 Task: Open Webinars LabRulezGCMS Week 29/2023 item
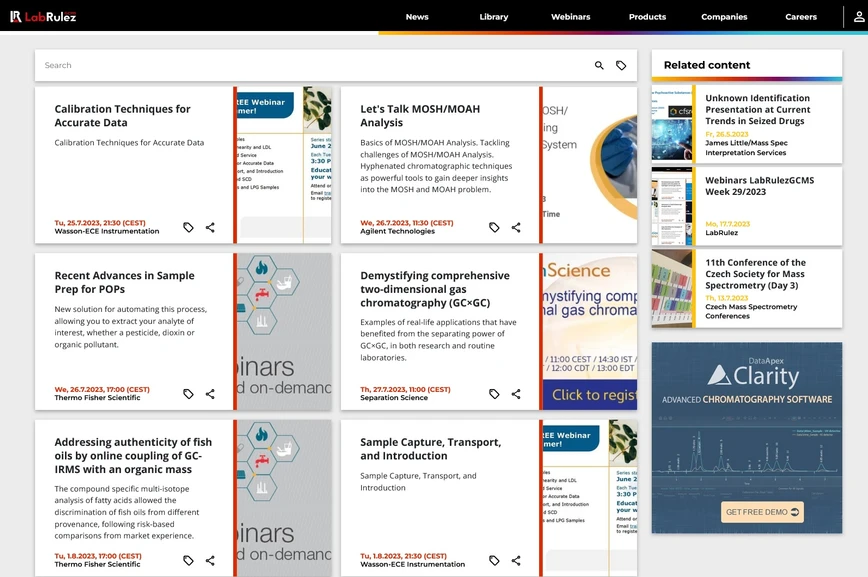coord(760,186)
